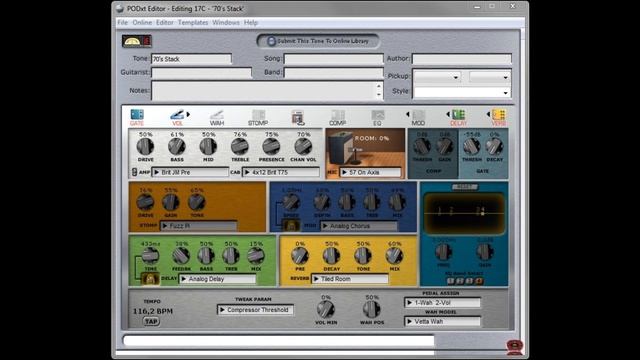Screen dimensions: 640x360
Task: Click the Song input field
Action: pyautogui.click(x=333, y=59)
